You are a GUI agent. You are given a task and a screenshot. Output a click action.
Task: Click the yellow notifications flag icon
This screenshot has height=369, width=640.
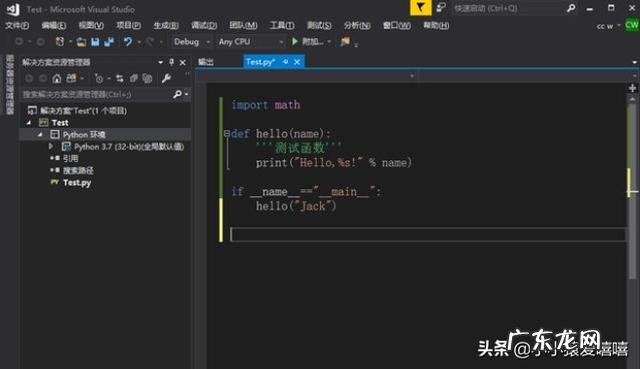click(420, 7)
